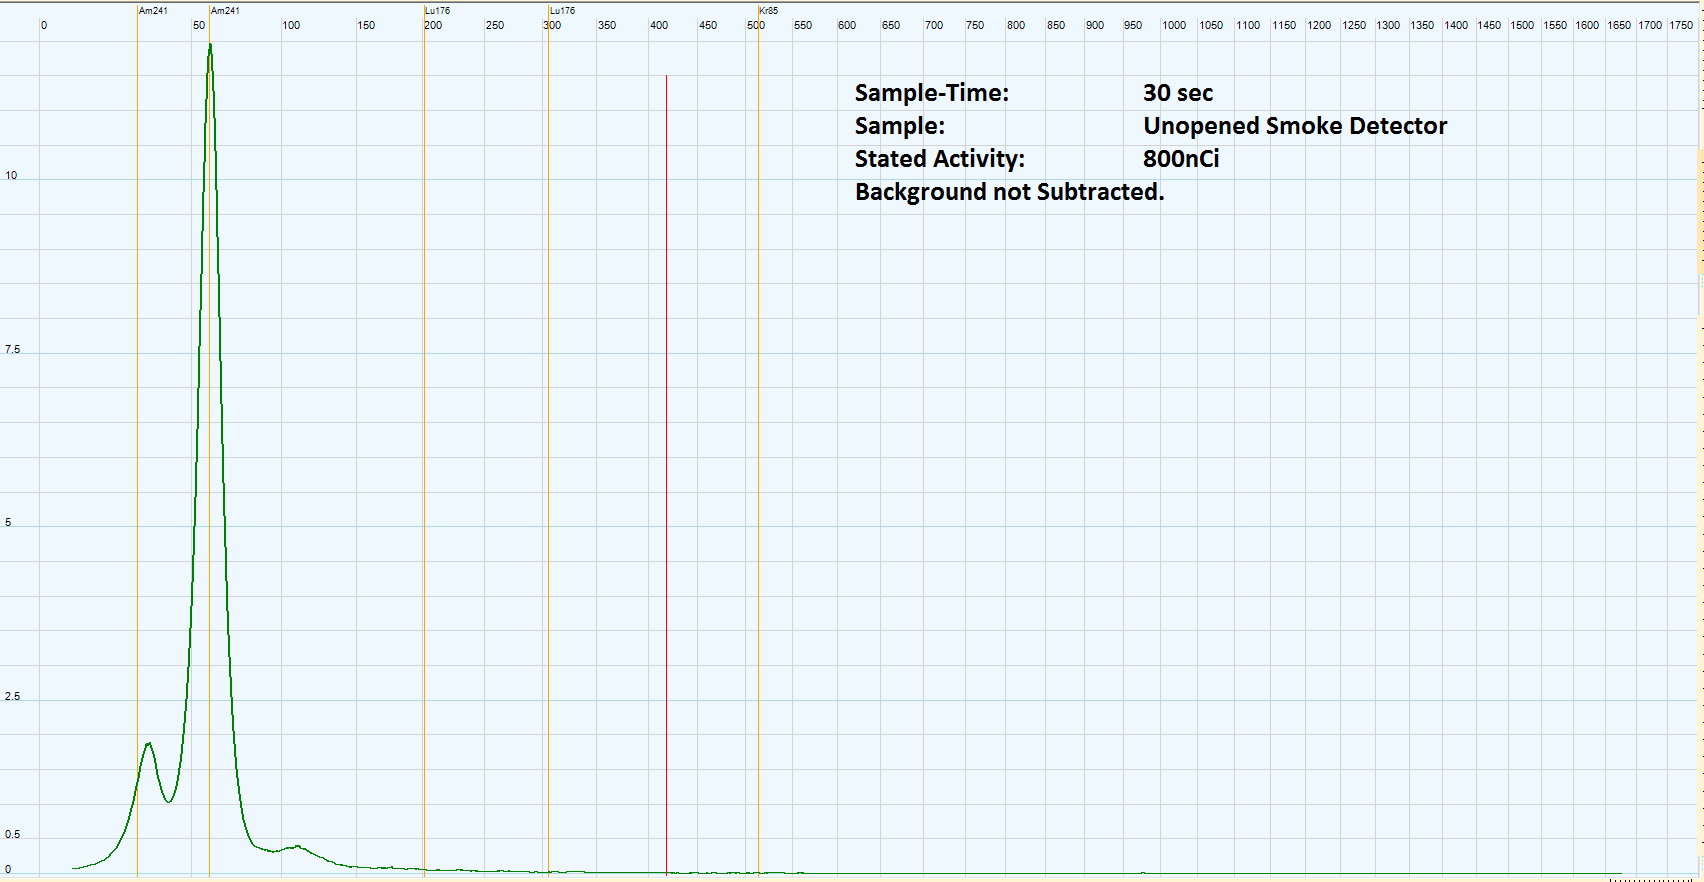Click the 'Sample-Time:' annotation label
The height and width of the screenshot is (882, 1704).
click(x=932, y=93)
